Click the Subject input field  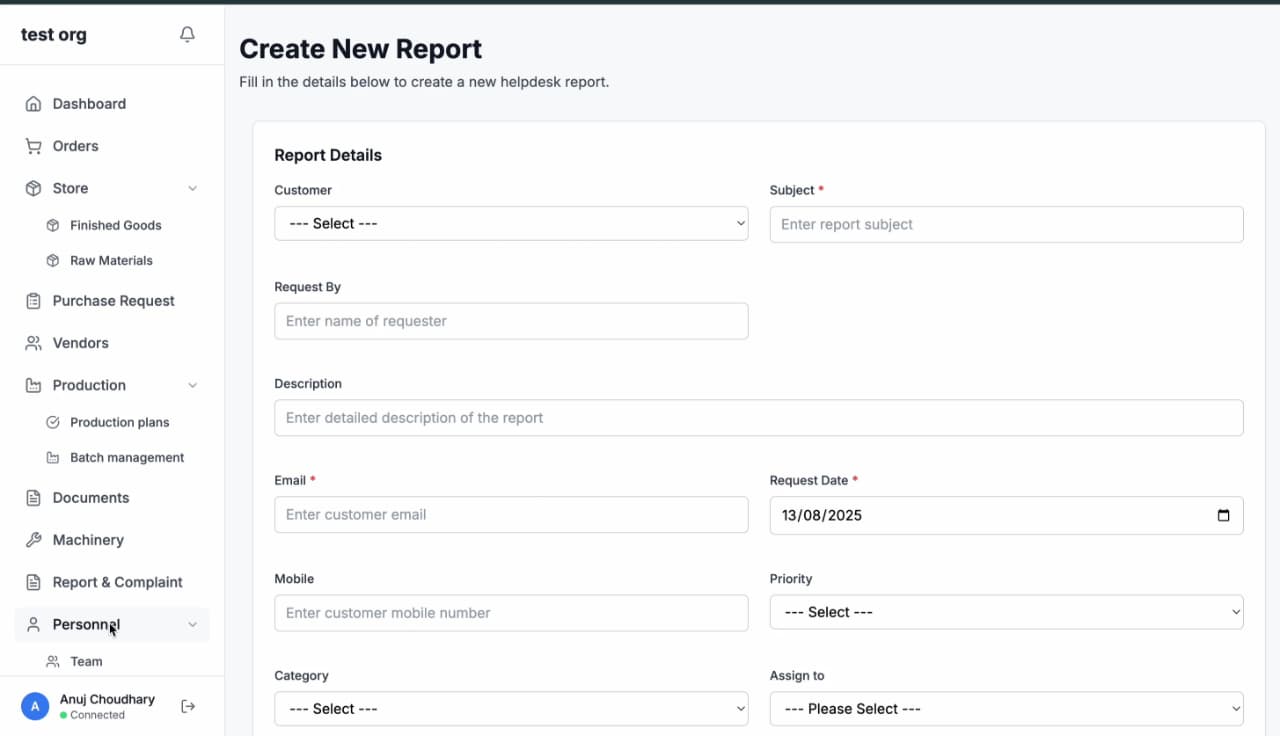pyautogui.click(x=1006, y=225)
